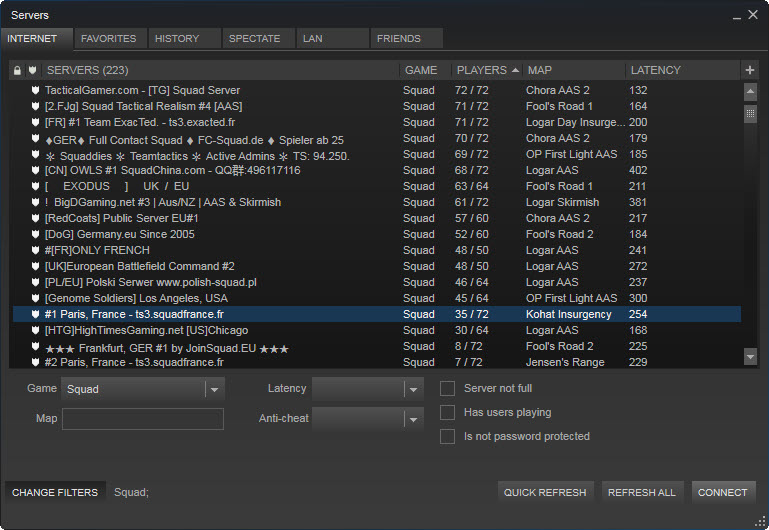This screenshot has width=769, height=530.
Task: Click the shield icon of TacticalGamer.com row
Action: coord(35,90)
